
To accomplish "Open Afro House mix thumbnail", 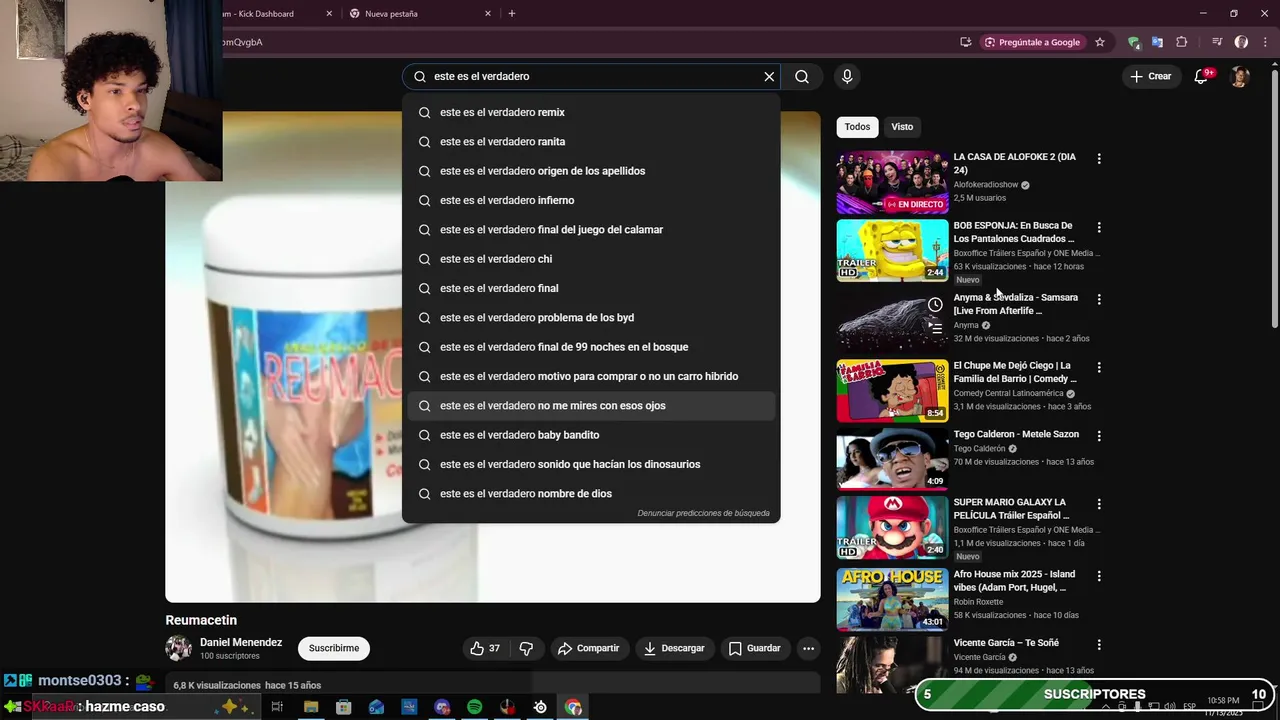I will click(x=892, y=599).
